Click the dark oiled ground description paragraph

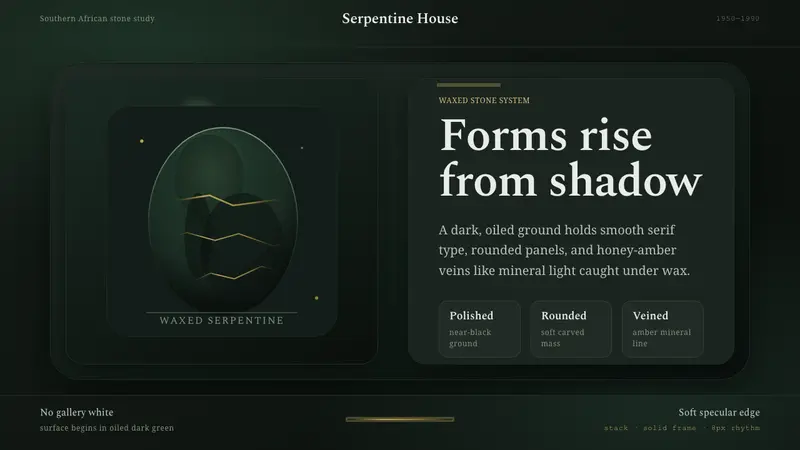coord(564,250)
